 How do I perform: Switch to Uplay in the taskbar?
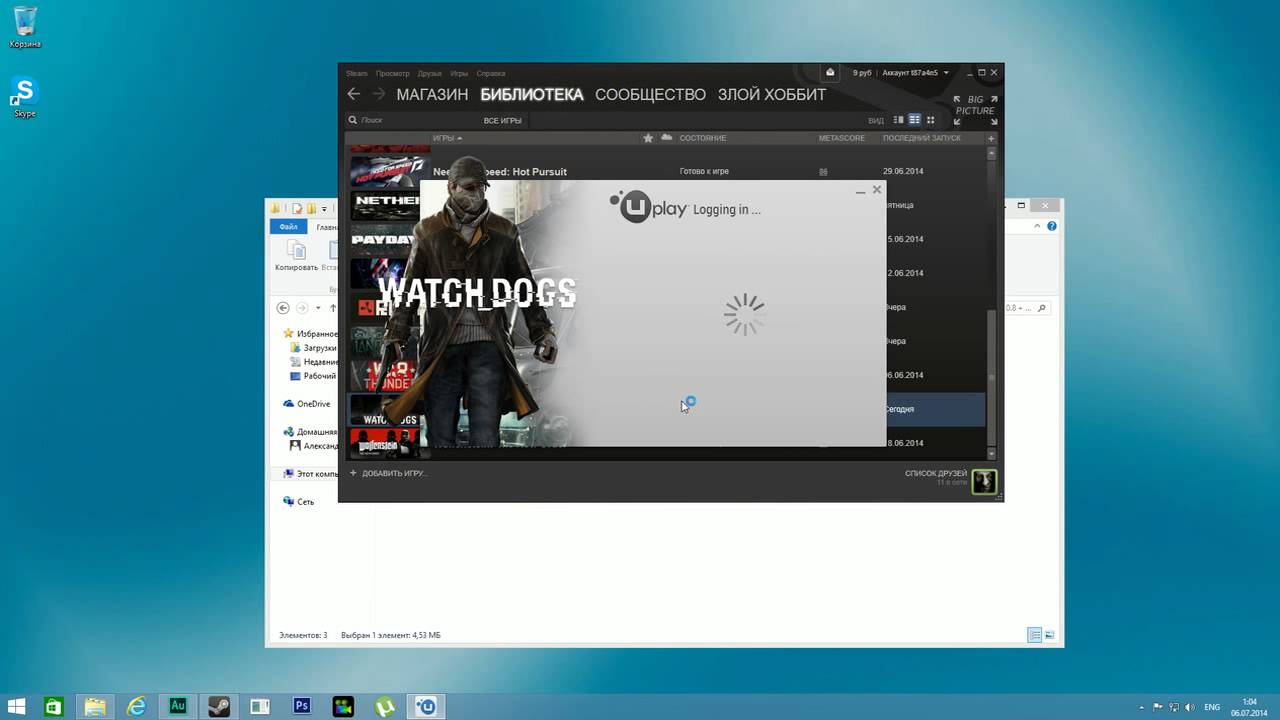427,706
